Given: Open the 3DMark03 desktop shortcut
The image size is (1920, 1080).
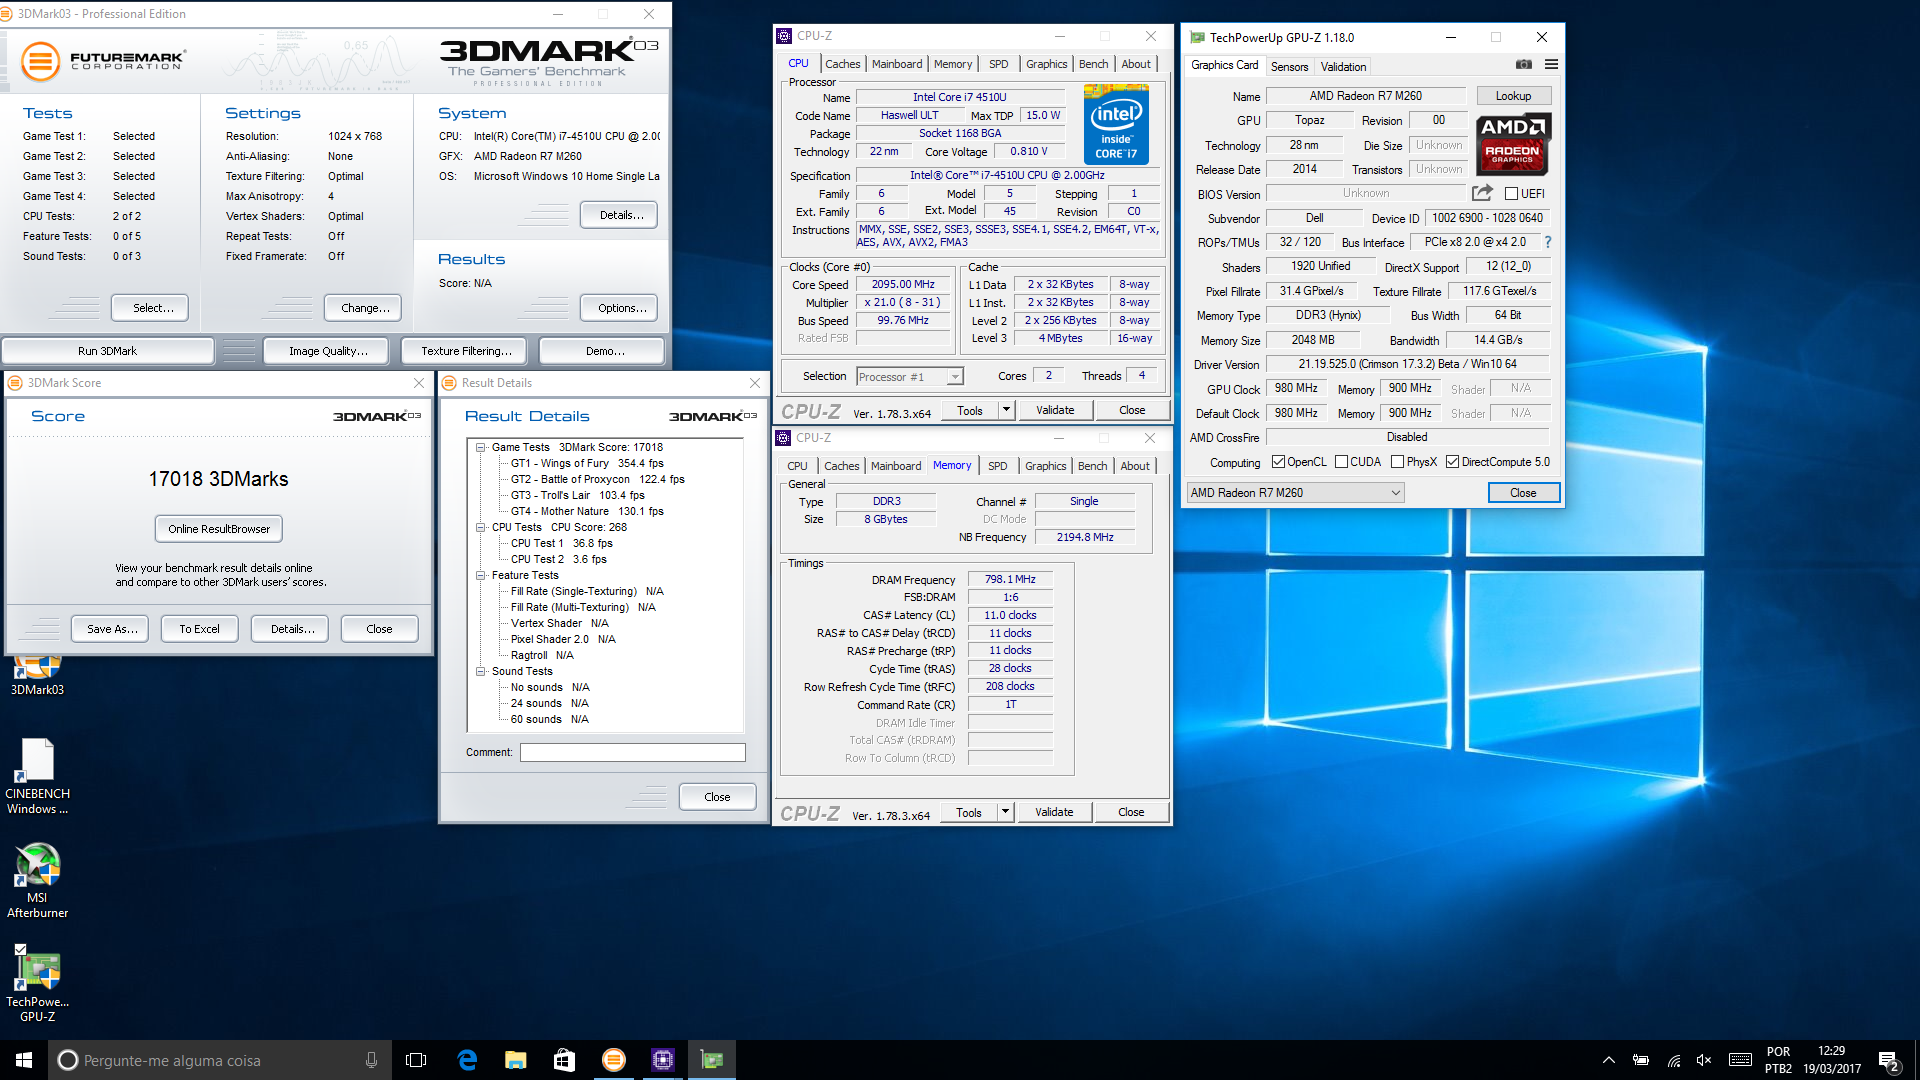Looking at the screenshot, I should tap(37, 675).
